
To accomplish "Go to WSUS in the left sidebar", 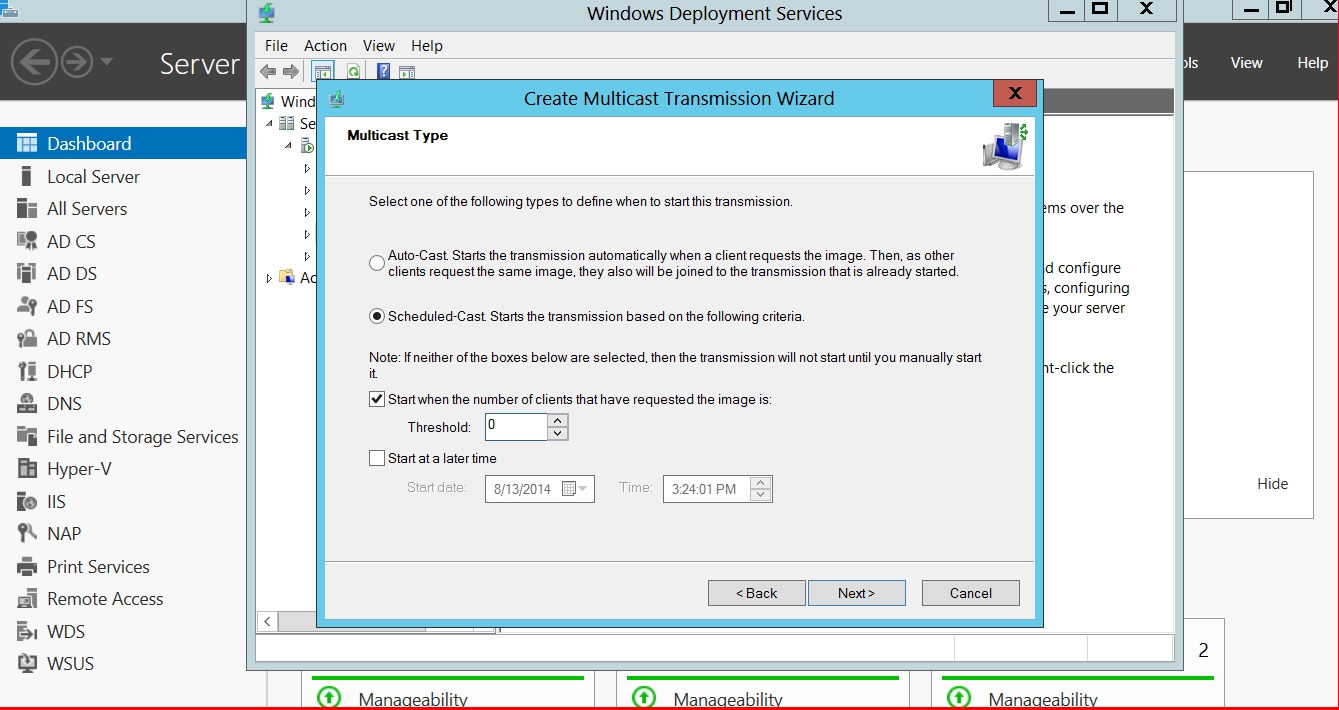I will point(70,663).
